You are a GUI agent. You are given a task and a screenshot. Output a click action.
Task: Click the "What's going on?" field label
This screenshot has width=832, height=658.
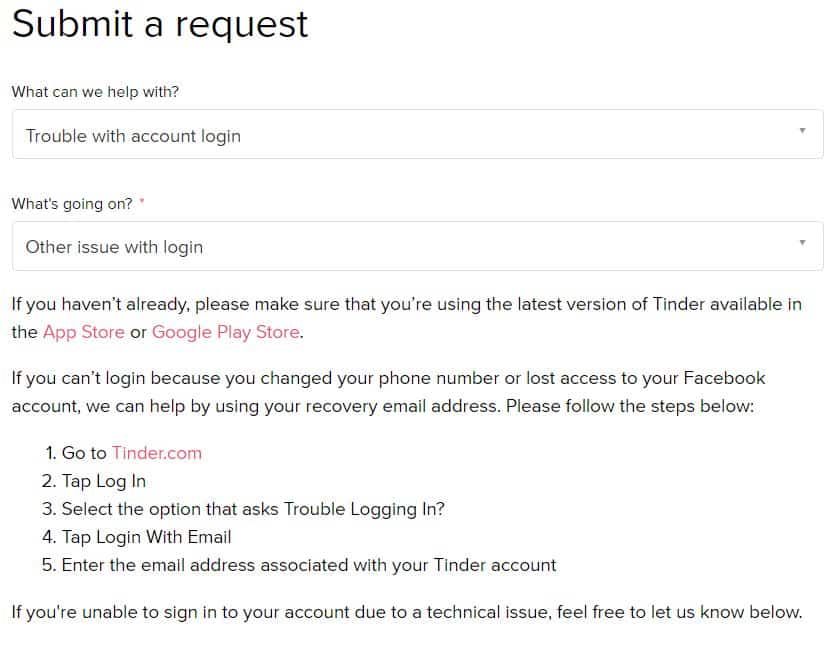pyautogui.click(x=72, y=203)
